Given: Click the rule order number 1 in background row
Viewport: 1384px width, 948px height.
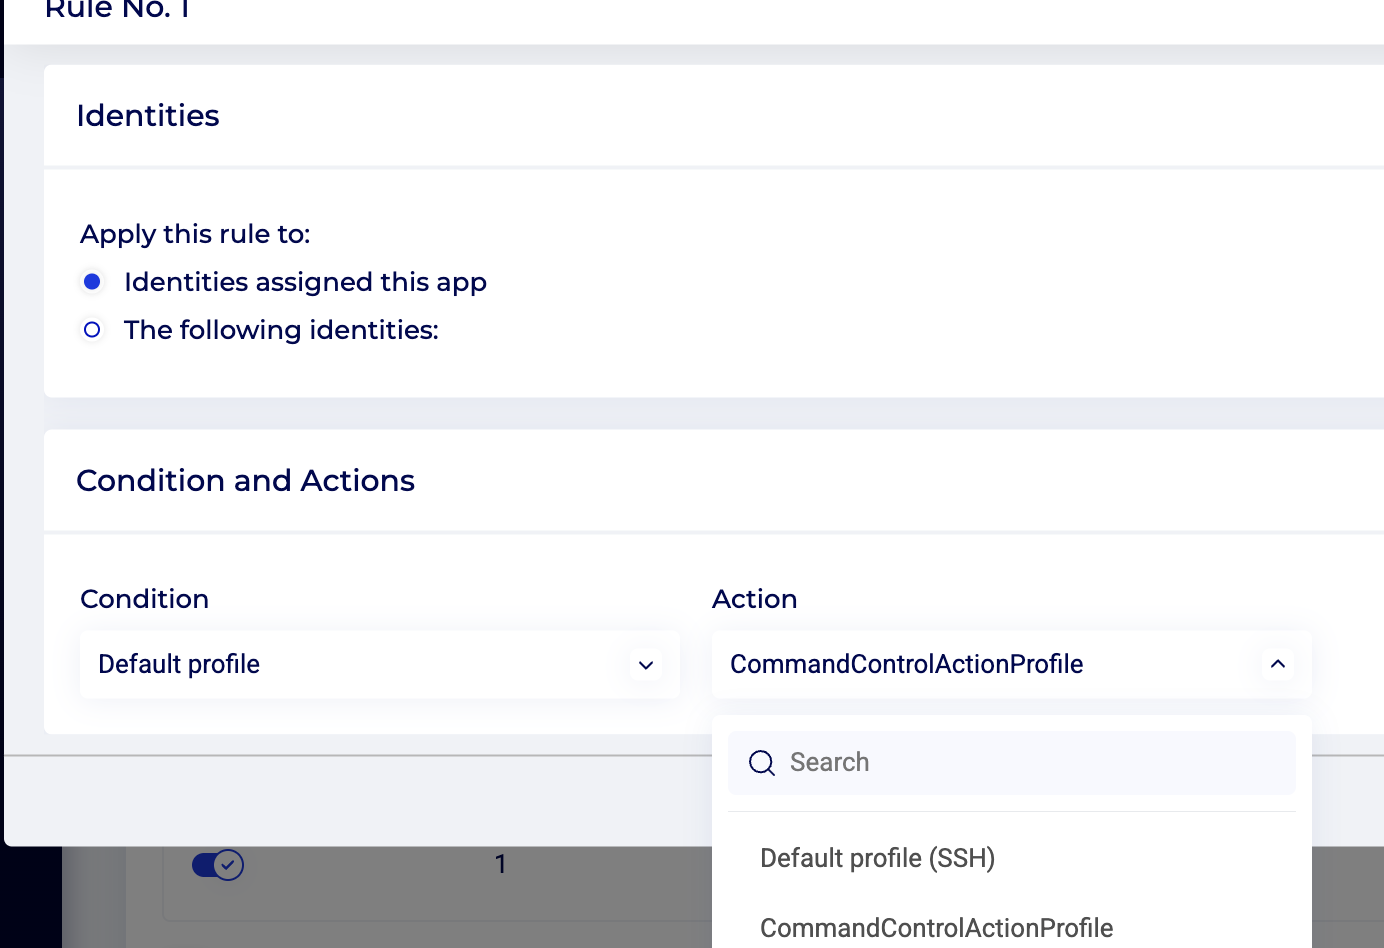Looking at the screenshot, I should [500, 864].
